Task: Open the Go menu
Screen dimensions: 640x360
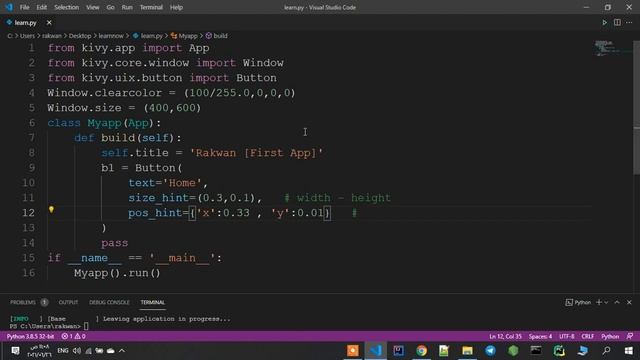Action: [x=110, y=7]
